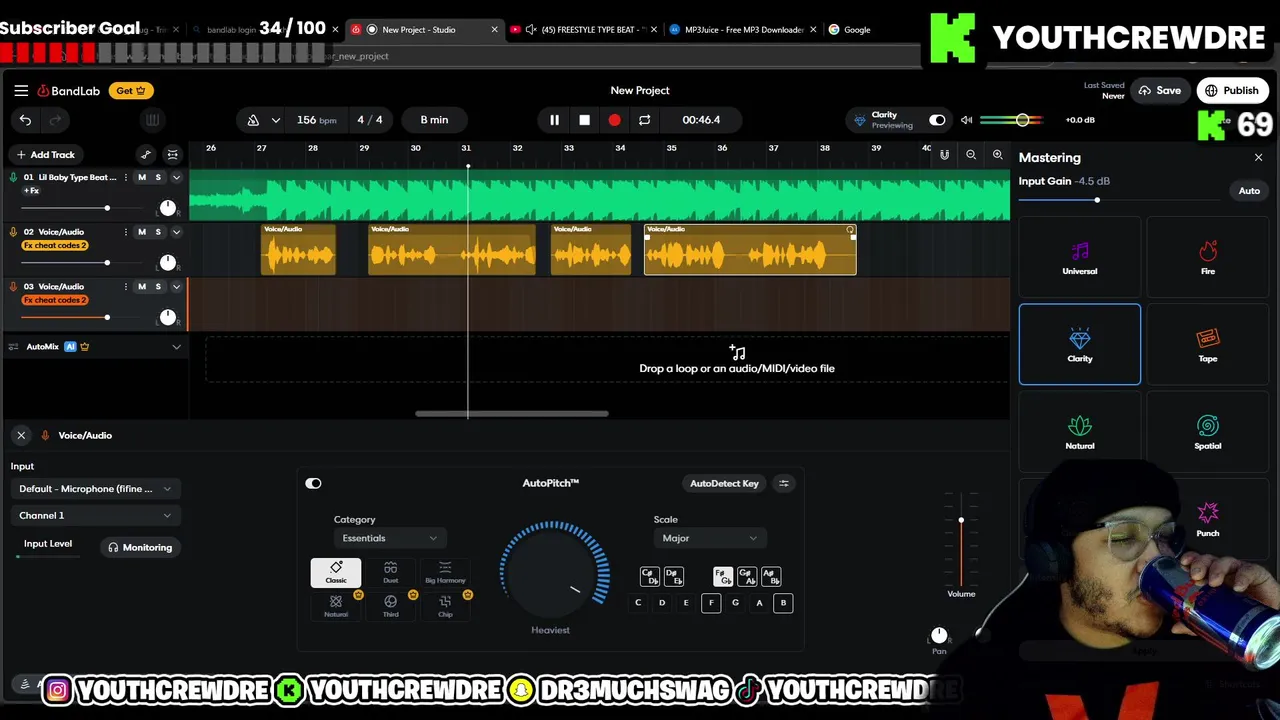The height and width of the screenshot is (720, 1280).
Task: Select the Fire mastering preset
Action: [x=1208, y=257]
